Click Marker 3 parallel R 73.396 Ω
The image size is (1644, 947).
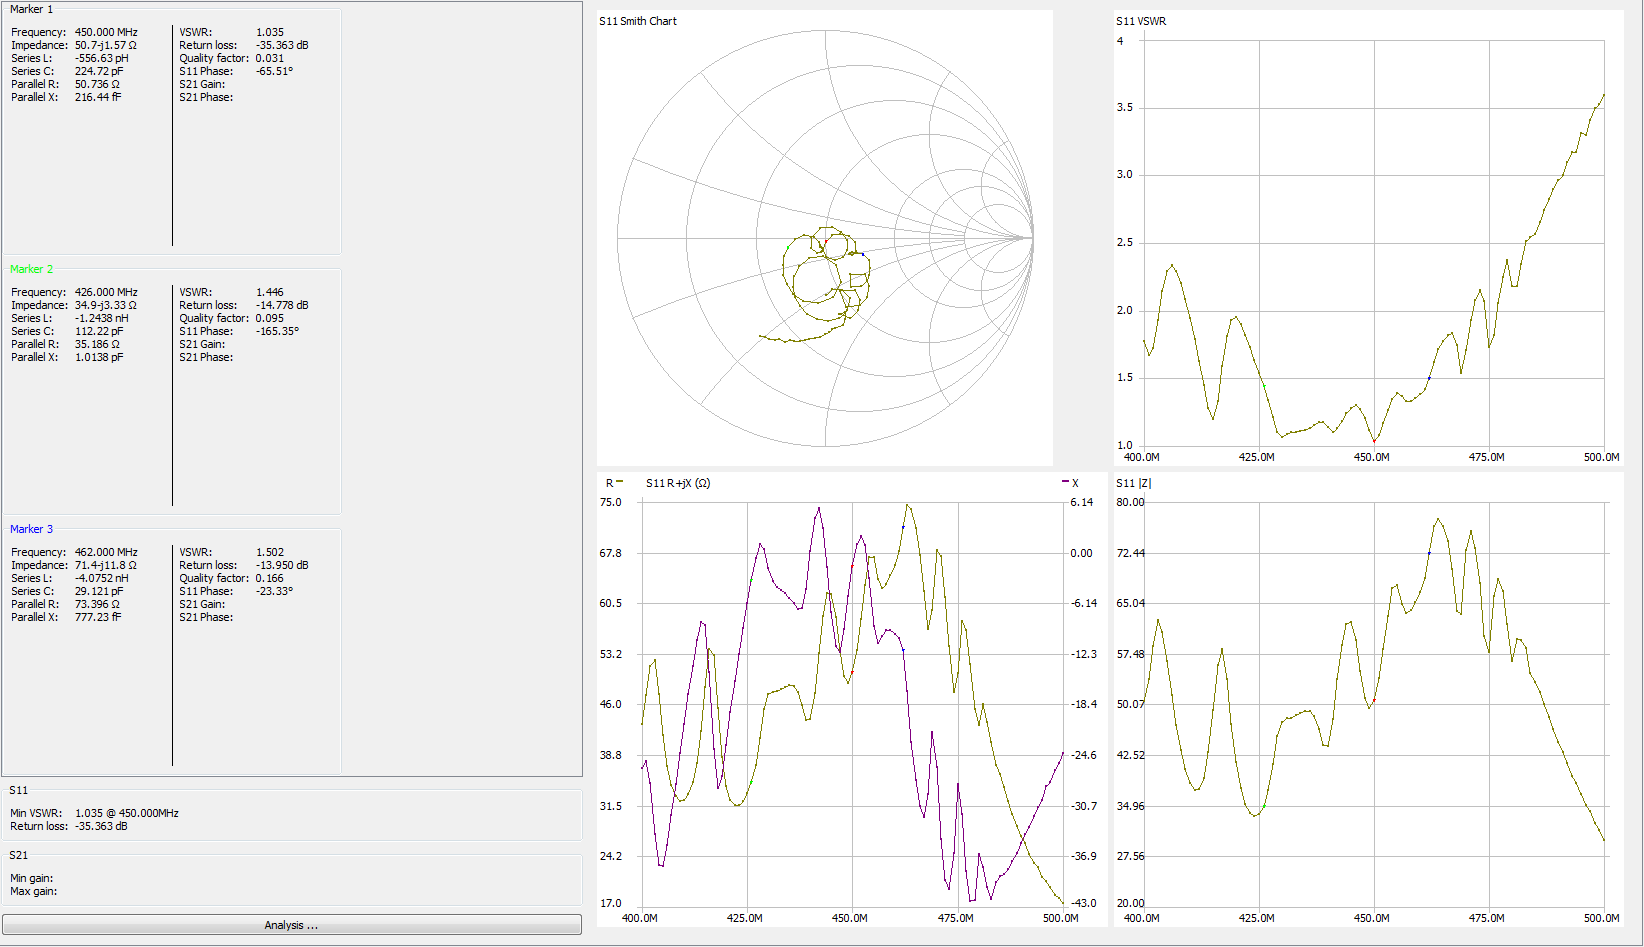pyautogui.click(x=97, y=604)
